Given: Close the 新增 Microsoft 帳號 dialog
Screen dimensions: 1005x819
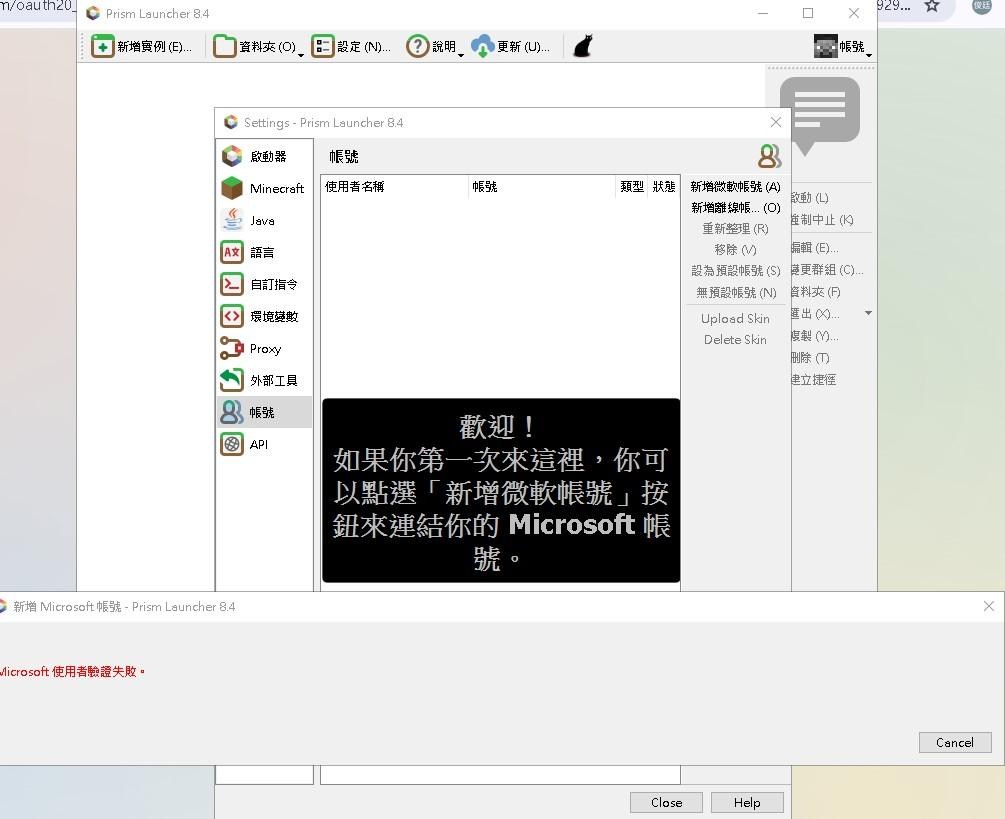Looking at the screenshot, I should (989, 606).
